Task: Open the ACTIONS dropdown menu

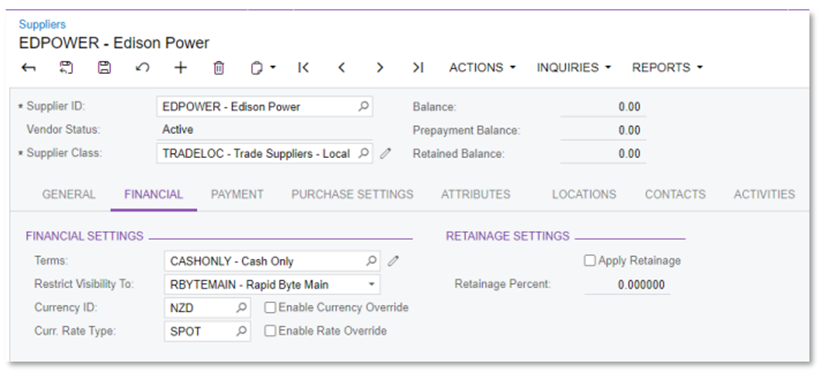Action: 482,68
